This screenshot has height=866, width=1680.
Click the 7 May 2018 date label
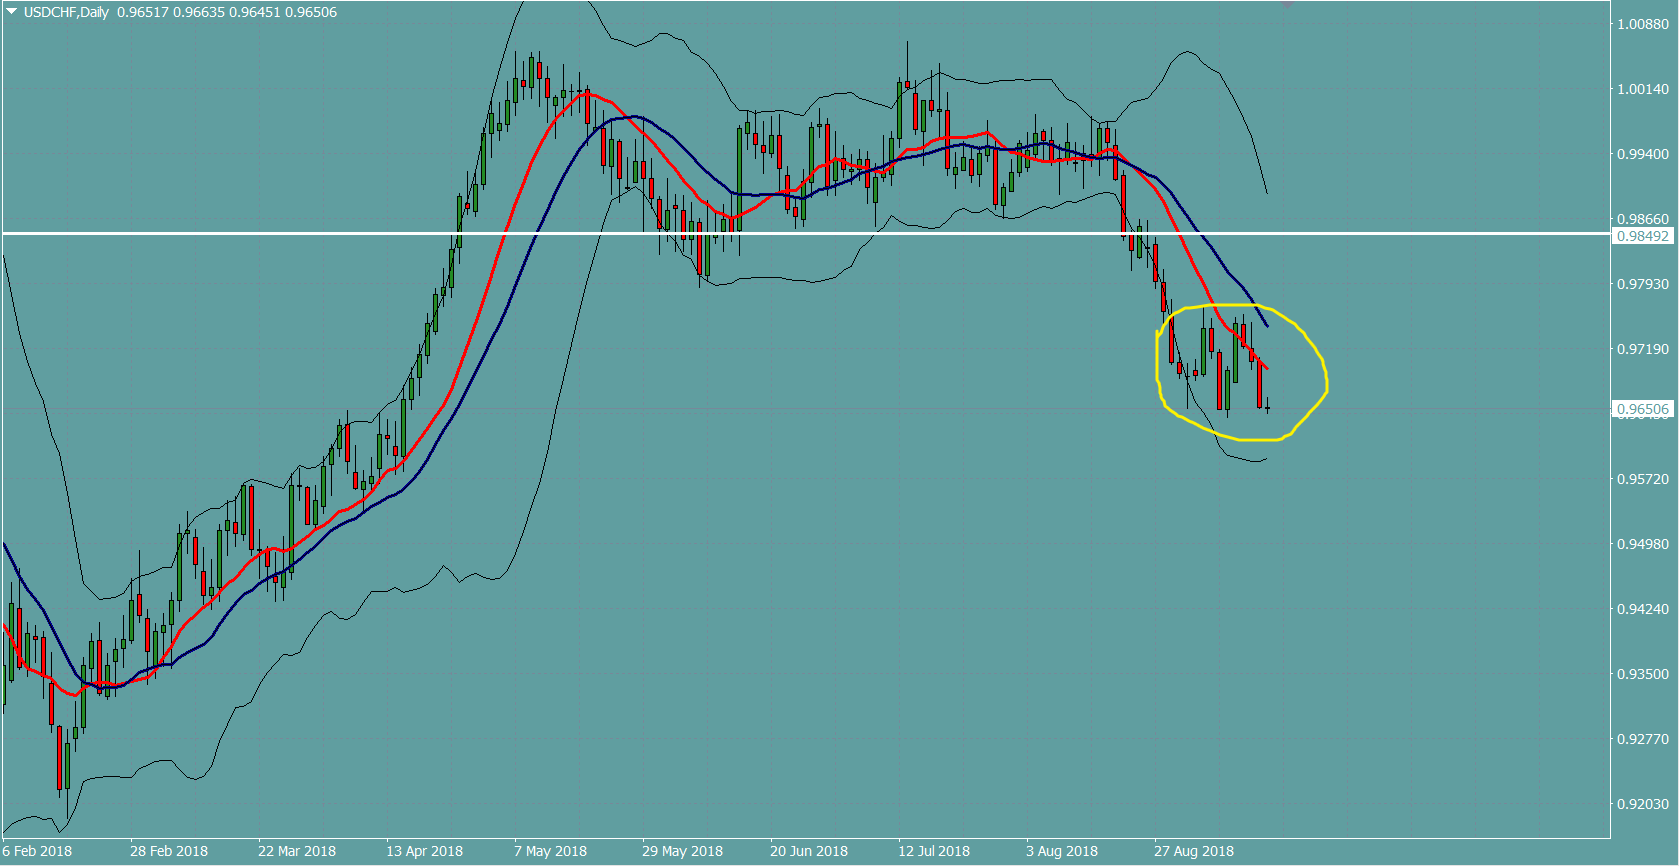550,851
